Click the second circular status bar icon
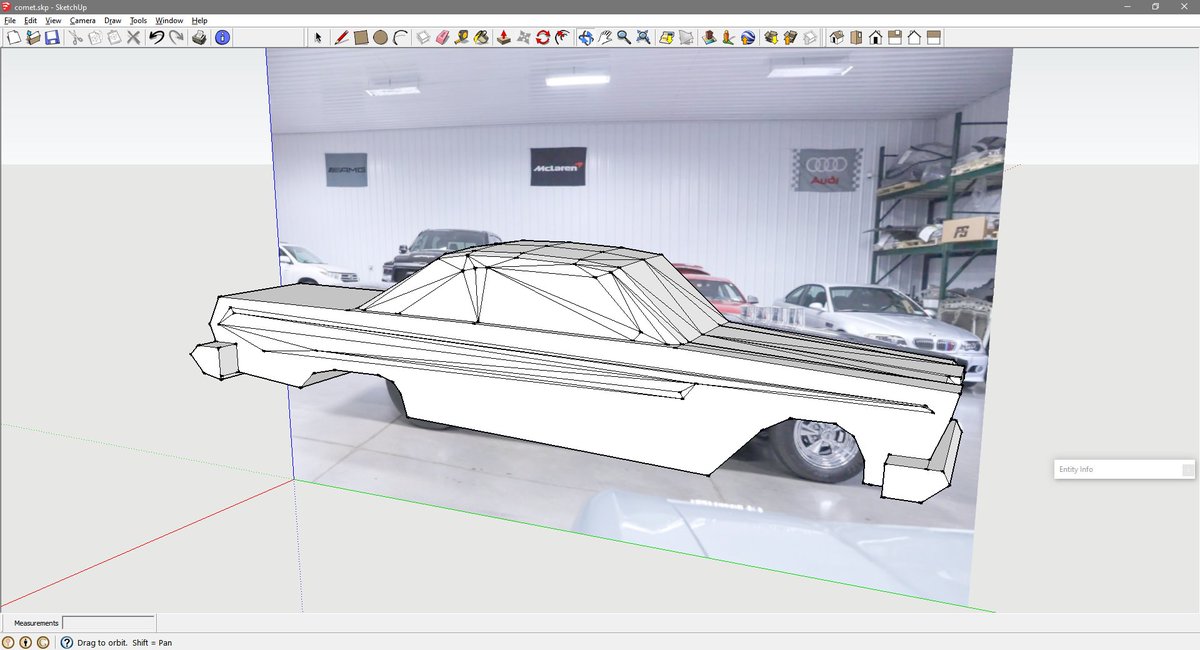 pyautogui.click(x=26, y=643)
